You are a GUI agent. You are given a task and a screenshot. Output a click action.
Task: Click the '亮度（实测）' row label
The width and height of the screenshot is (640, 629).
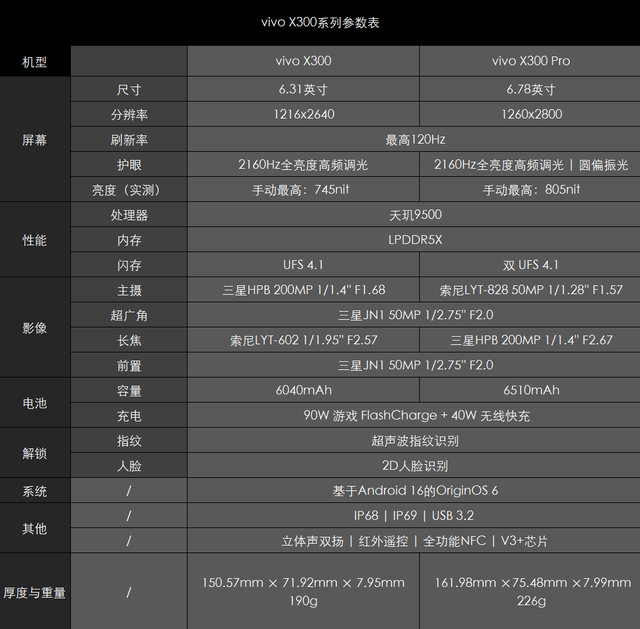tap(129, 190)
